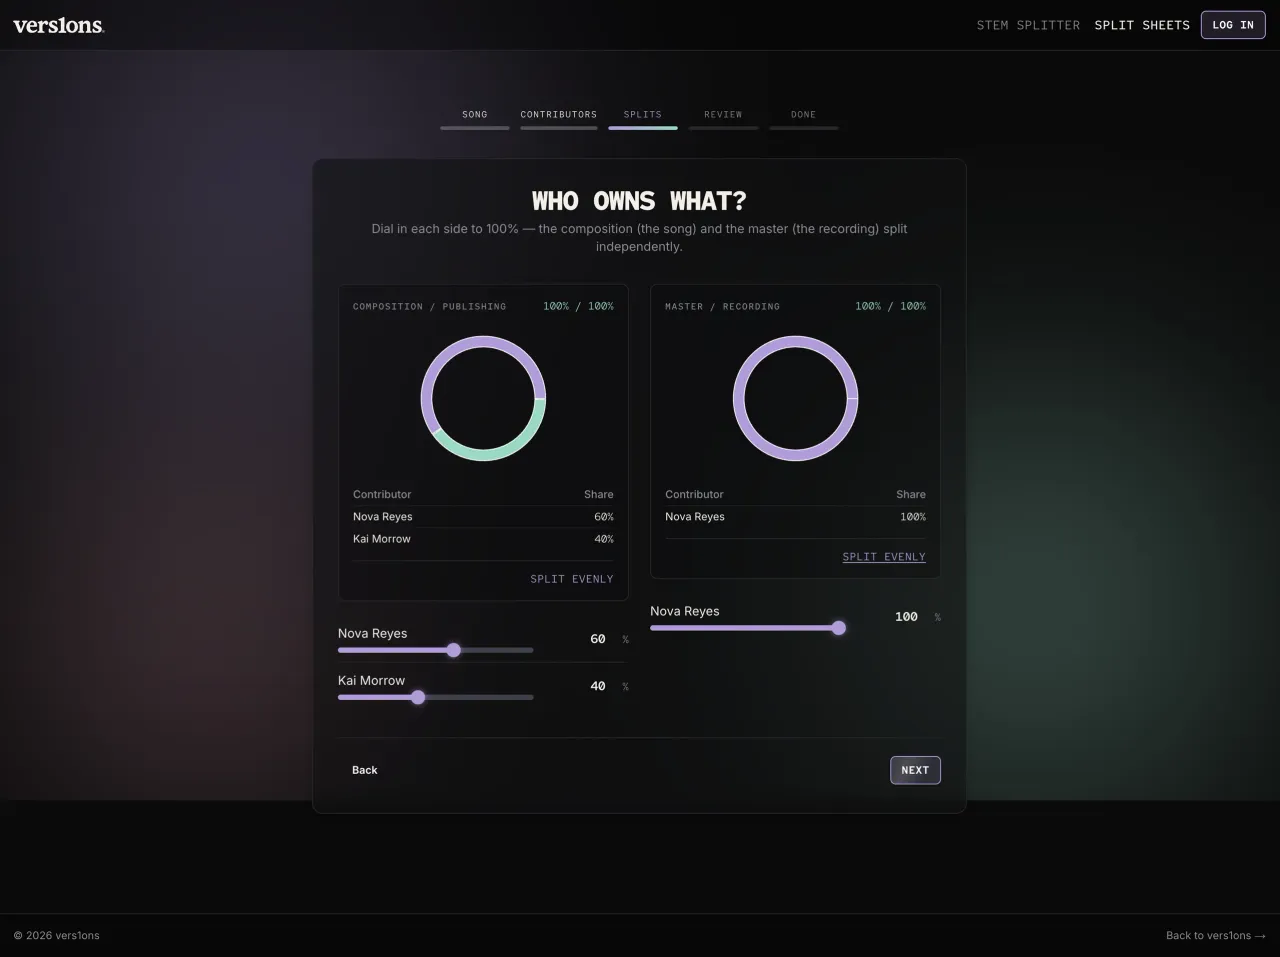The width and height of the screenshot is (1280, 957).
Task: Click Kai Morrow row in Composition table
Action: pos(483,539)
